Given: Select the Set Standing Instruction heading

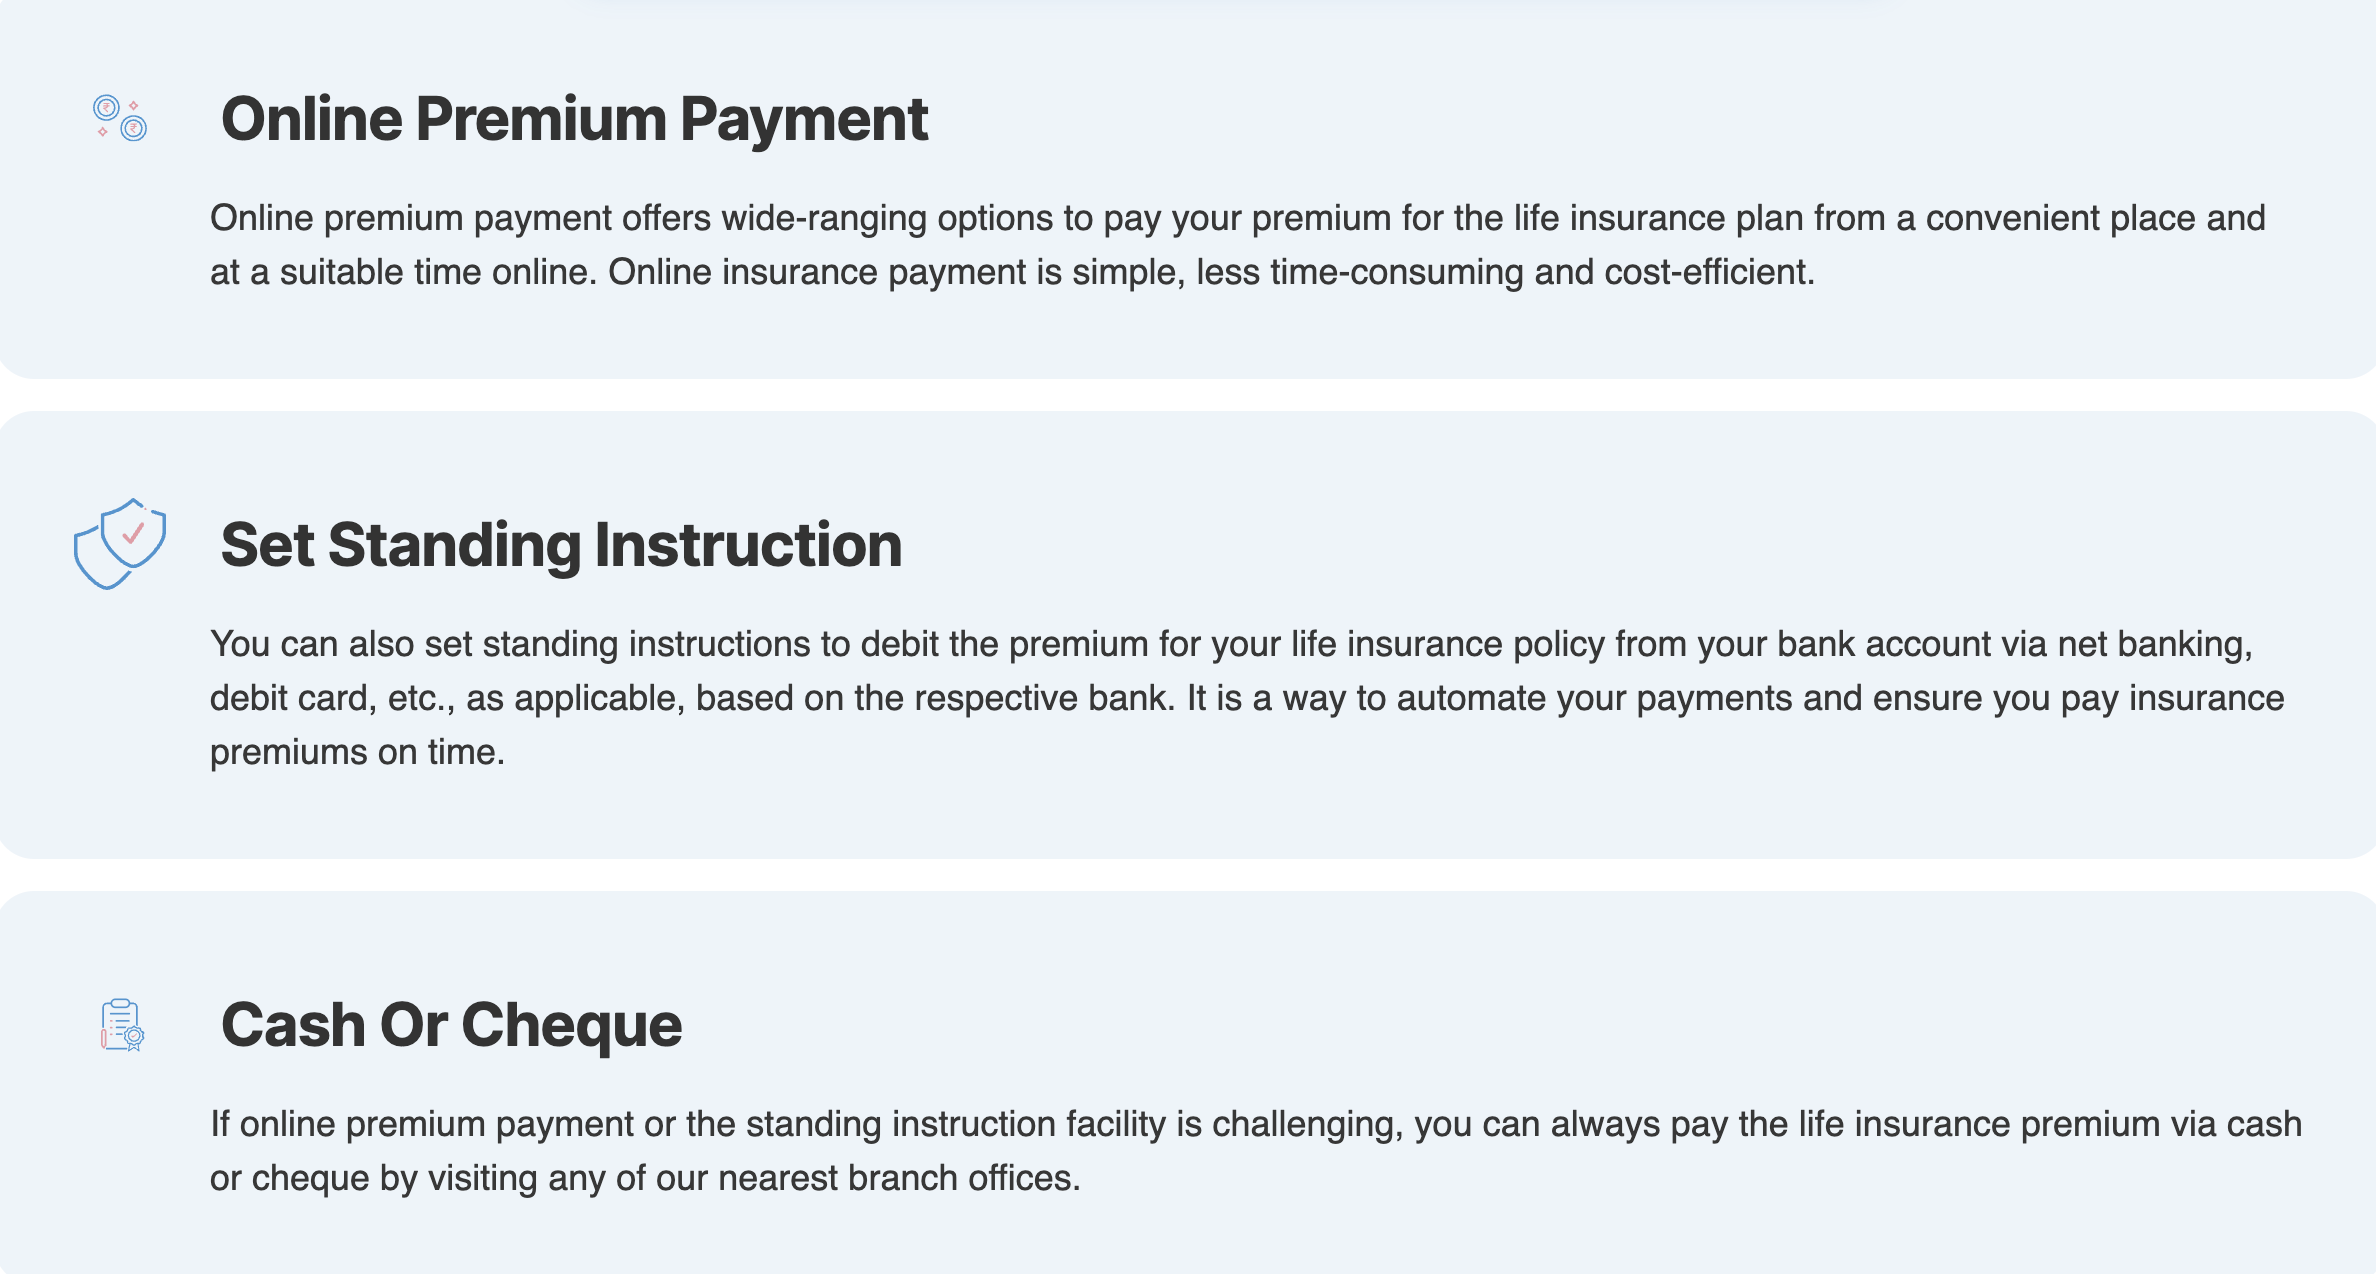Looking at the screenshot, I should point(561,545).
